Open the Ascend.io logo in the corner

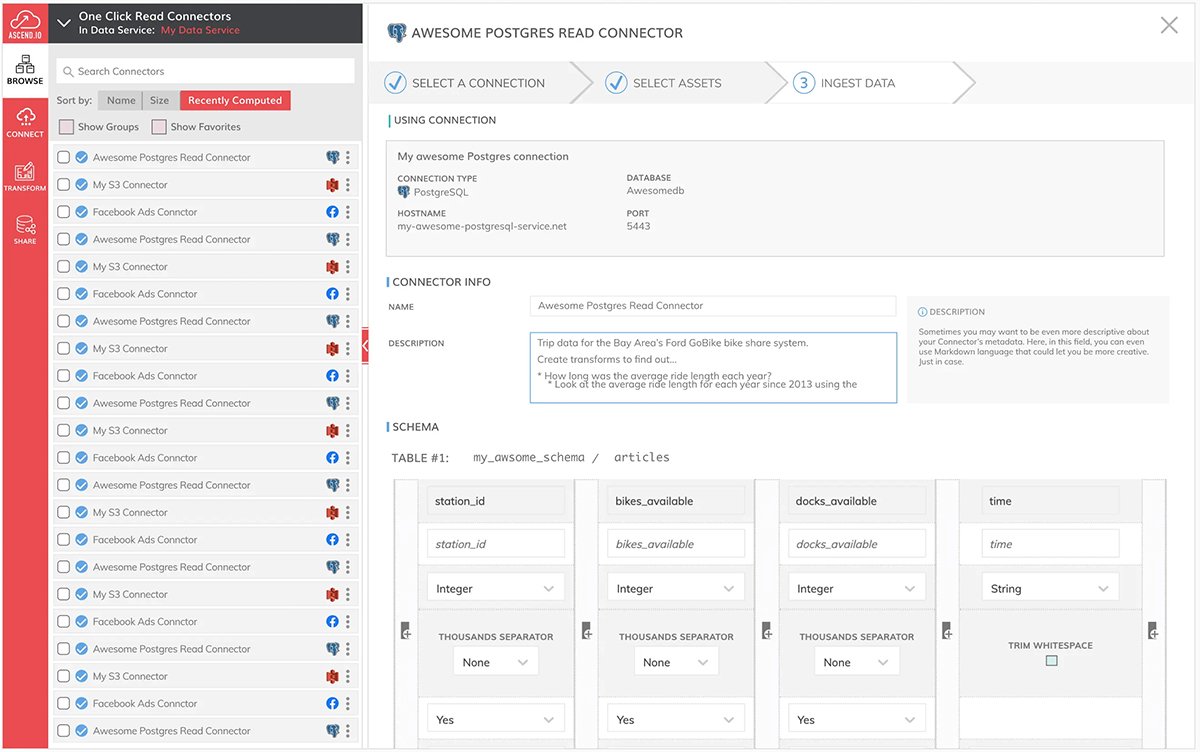coord(23,20)
